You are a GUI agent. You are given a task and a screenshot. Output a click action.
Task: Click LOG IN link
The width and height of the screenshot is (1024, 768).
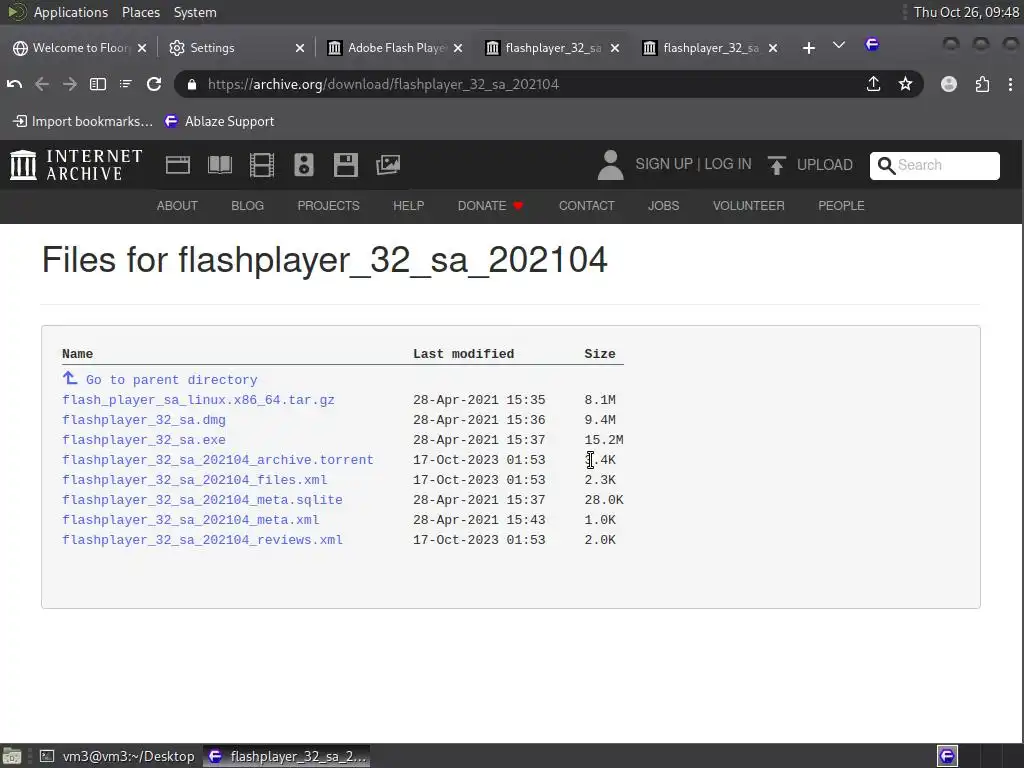[x=728, y=164]
